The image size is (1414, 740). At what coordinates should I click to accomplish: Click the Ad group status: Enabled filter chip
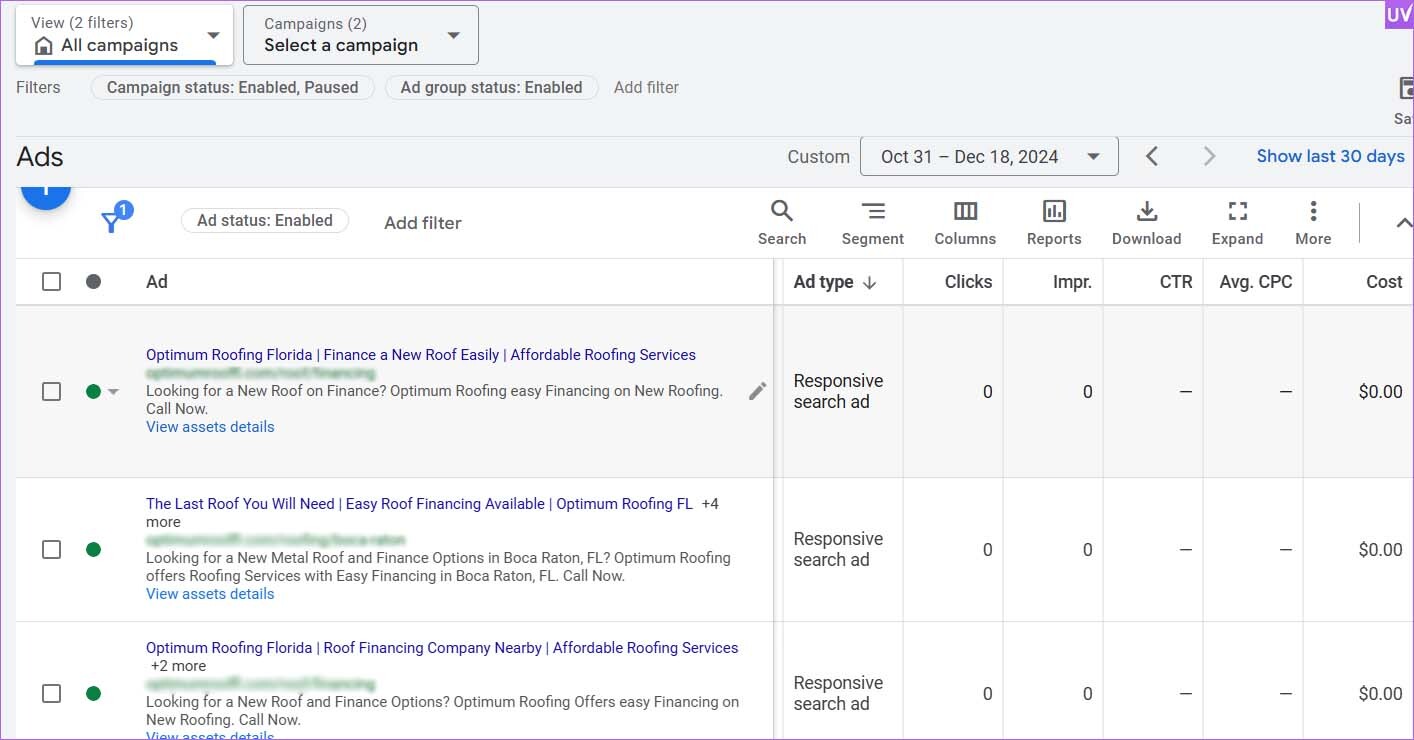(x=491, y=88)
